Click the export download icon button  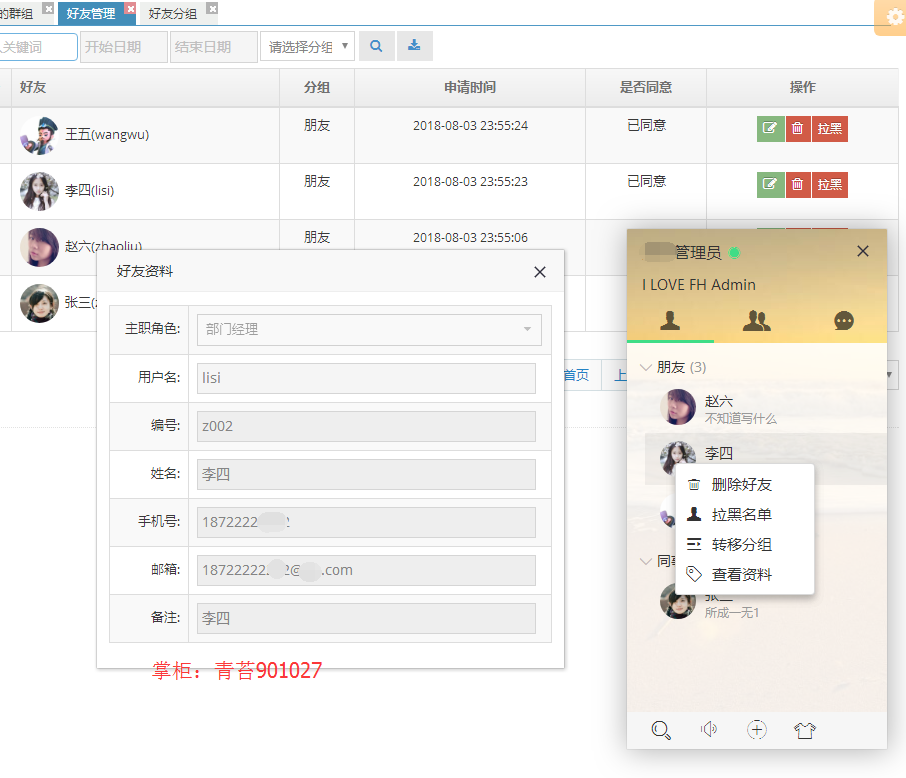tap(414, 46)
